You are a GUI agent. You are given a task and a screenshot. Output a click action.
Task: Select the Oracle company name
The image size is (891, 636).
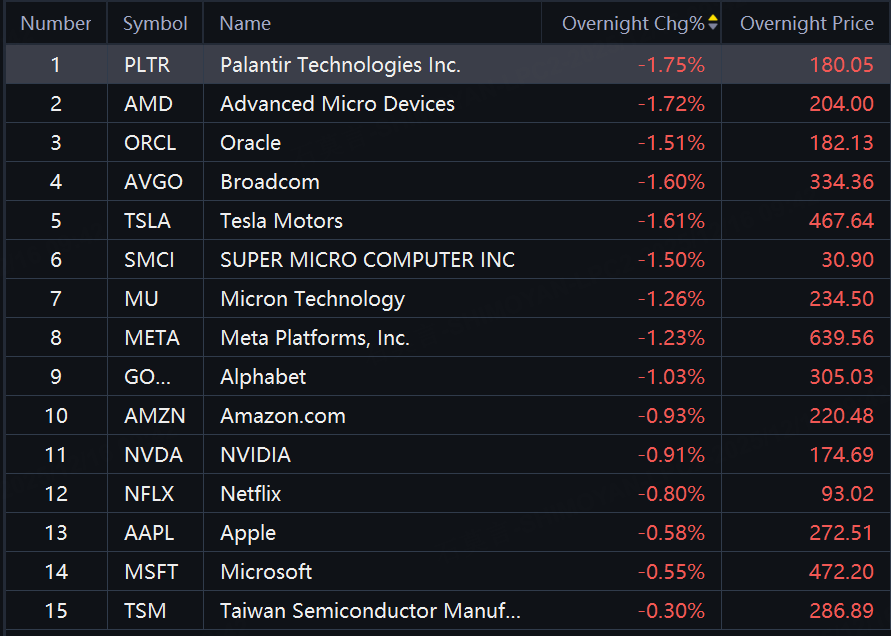tap(250, 143)
